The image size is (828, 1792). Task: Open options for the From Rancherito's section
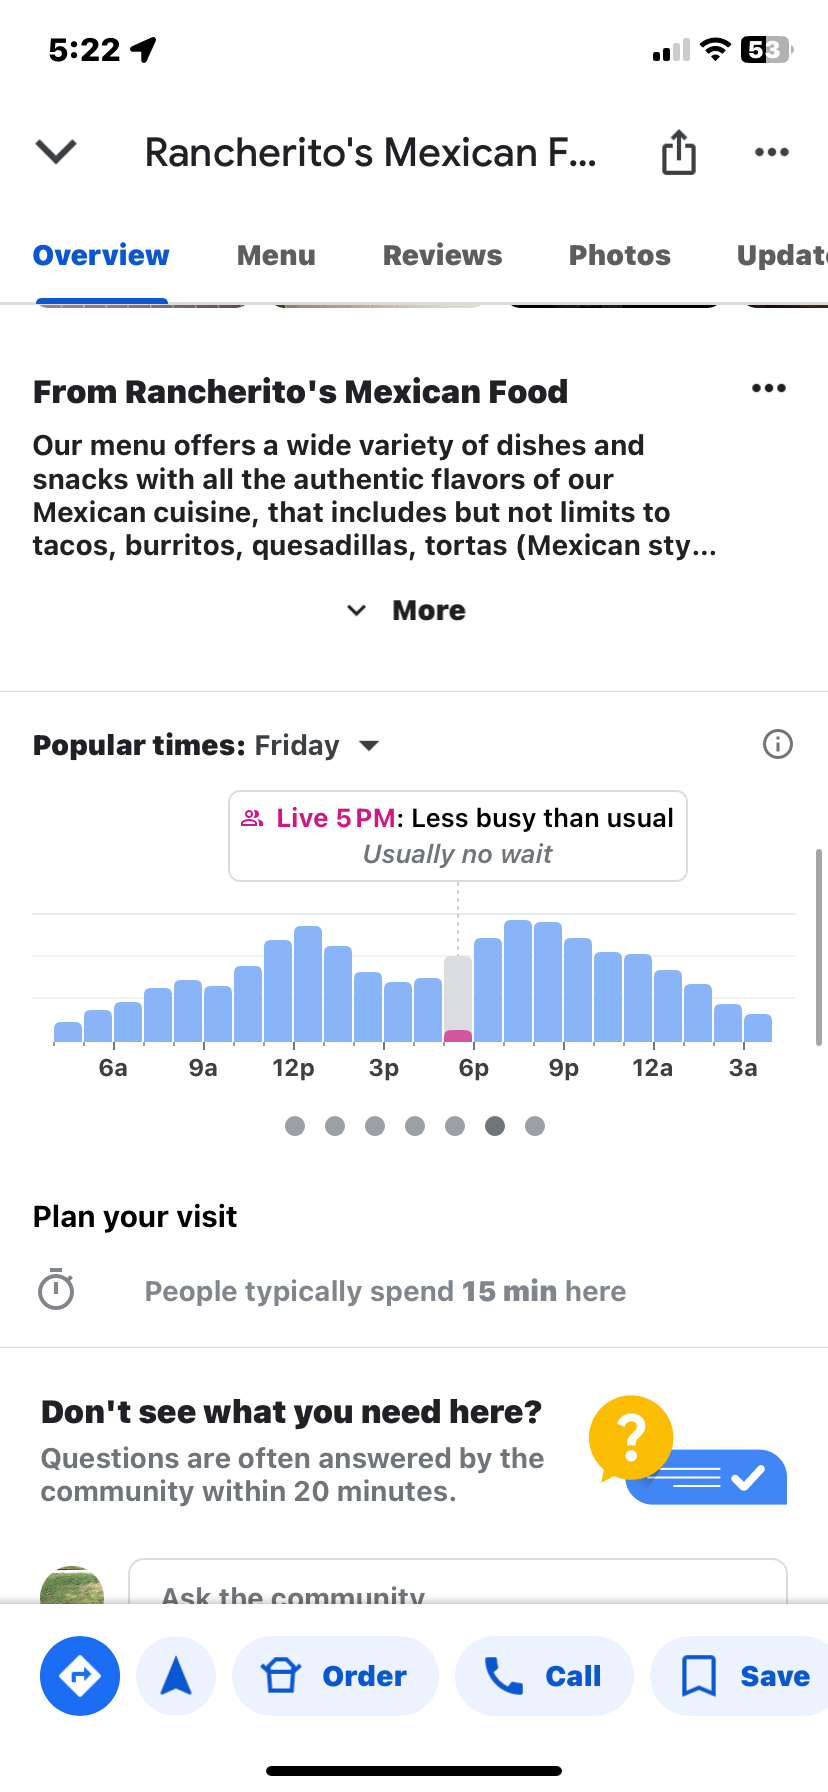[768, 389]
